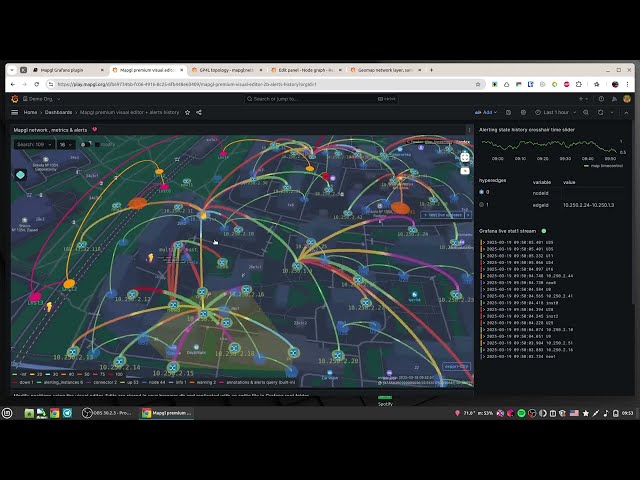This screenshot has height=480, width=640.
Task: Open the user avatar menu in Grafana
Action: point(627,99)
